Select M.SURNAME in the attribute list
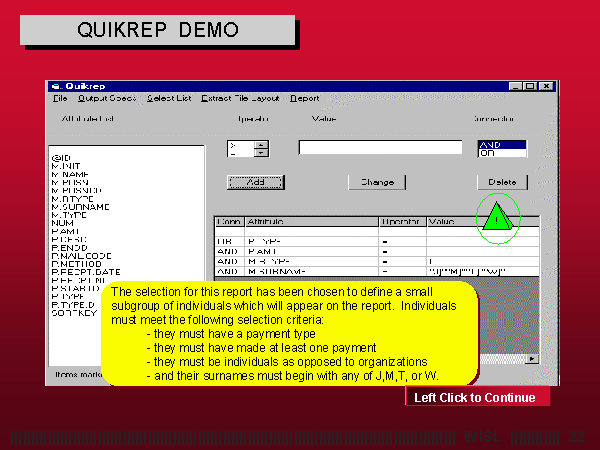The height and width of the screenshot is (450, 600). (79, 207)
